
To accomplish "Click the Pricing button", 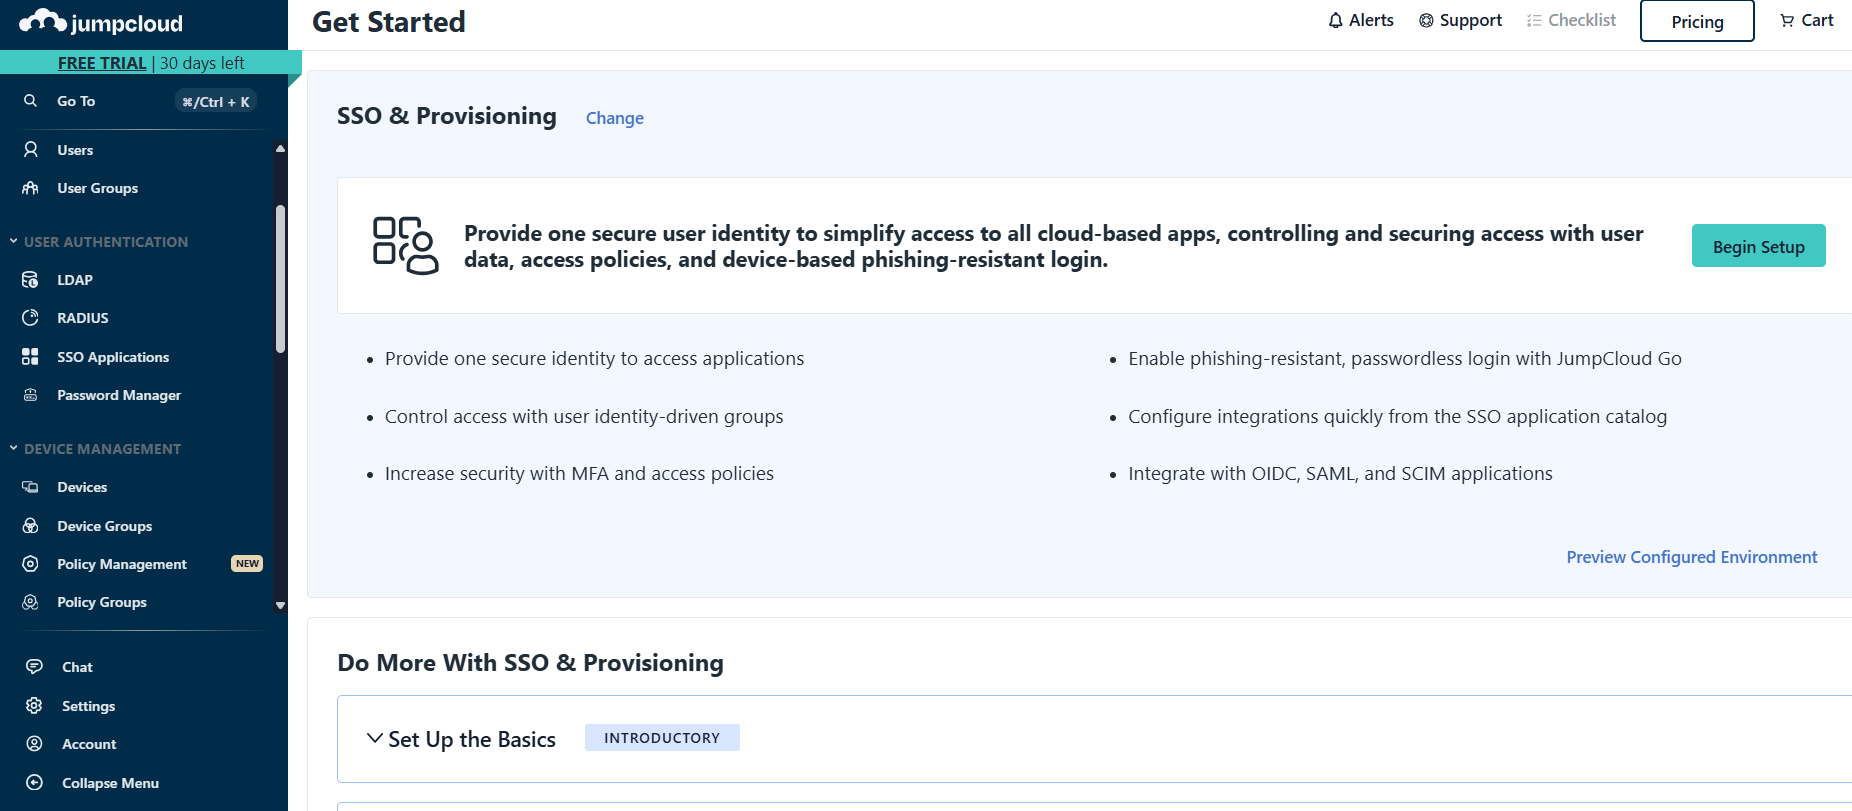I will pyautogui.click(x=1697, y=21).
